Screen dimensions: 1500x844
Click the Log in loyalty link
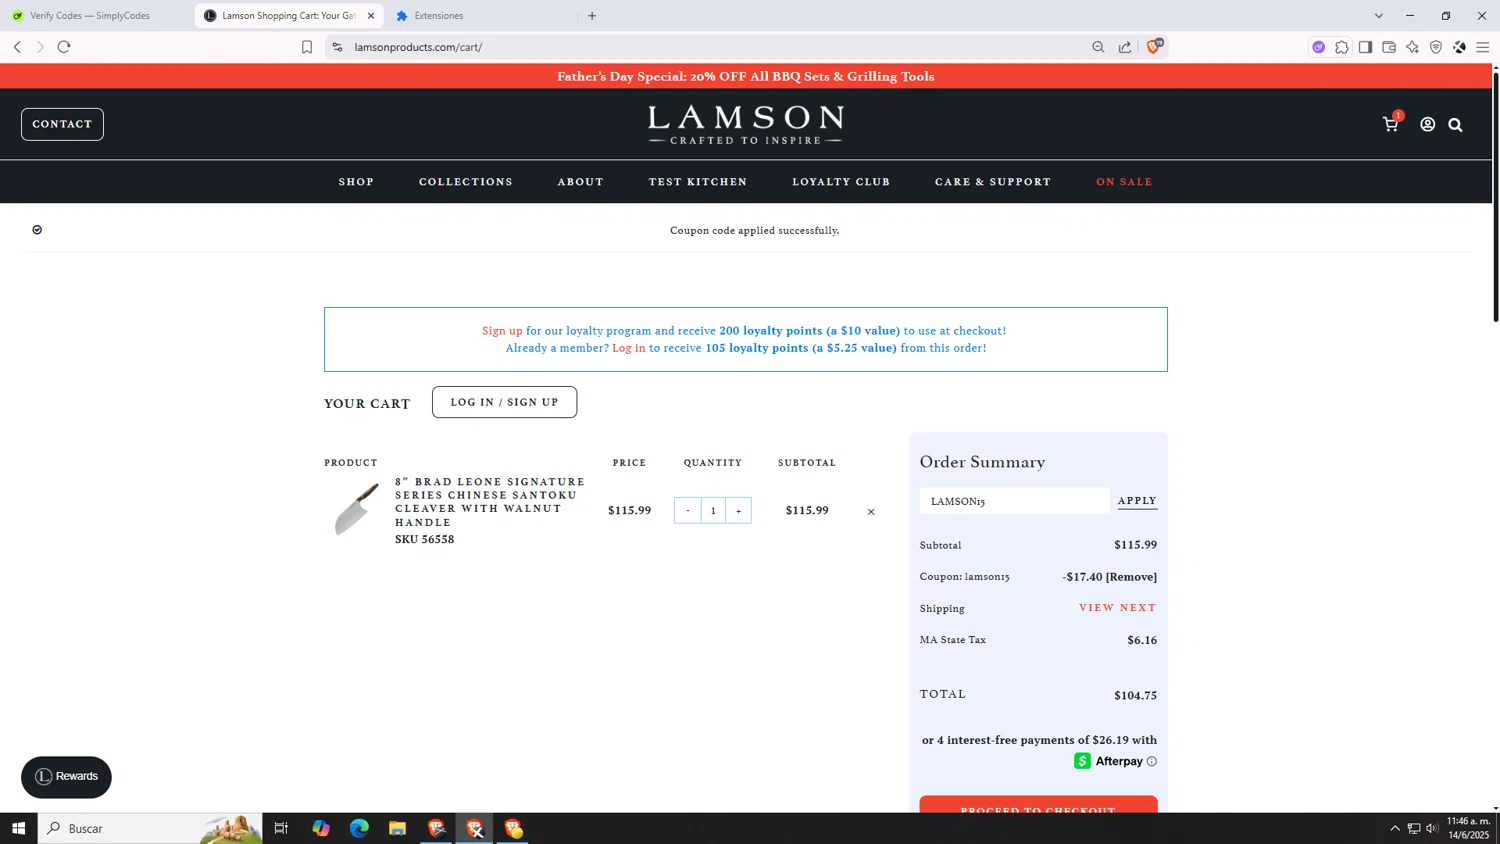tap(629, 348)
